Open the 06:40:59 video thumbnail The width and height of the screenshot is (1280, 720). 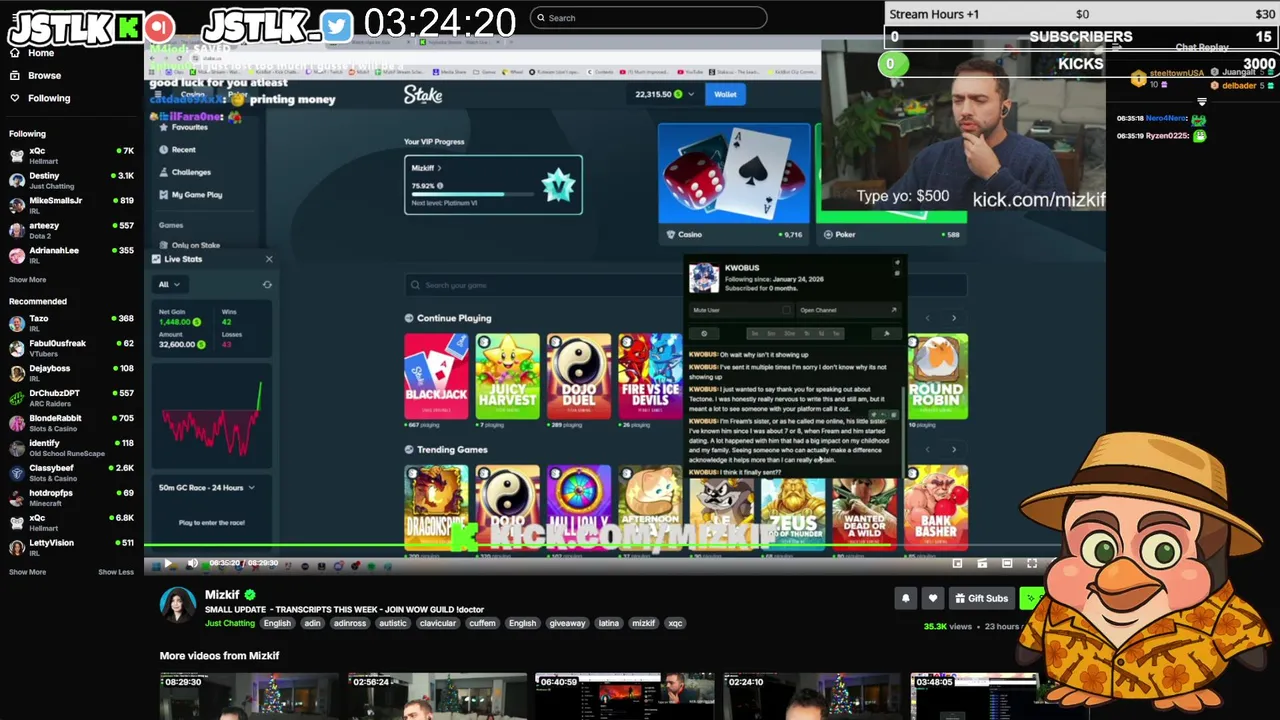coord(624,696)
